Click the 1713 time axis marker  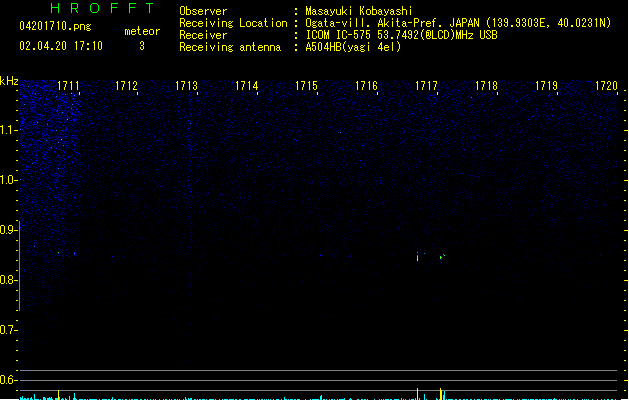(x=187, y=86)
